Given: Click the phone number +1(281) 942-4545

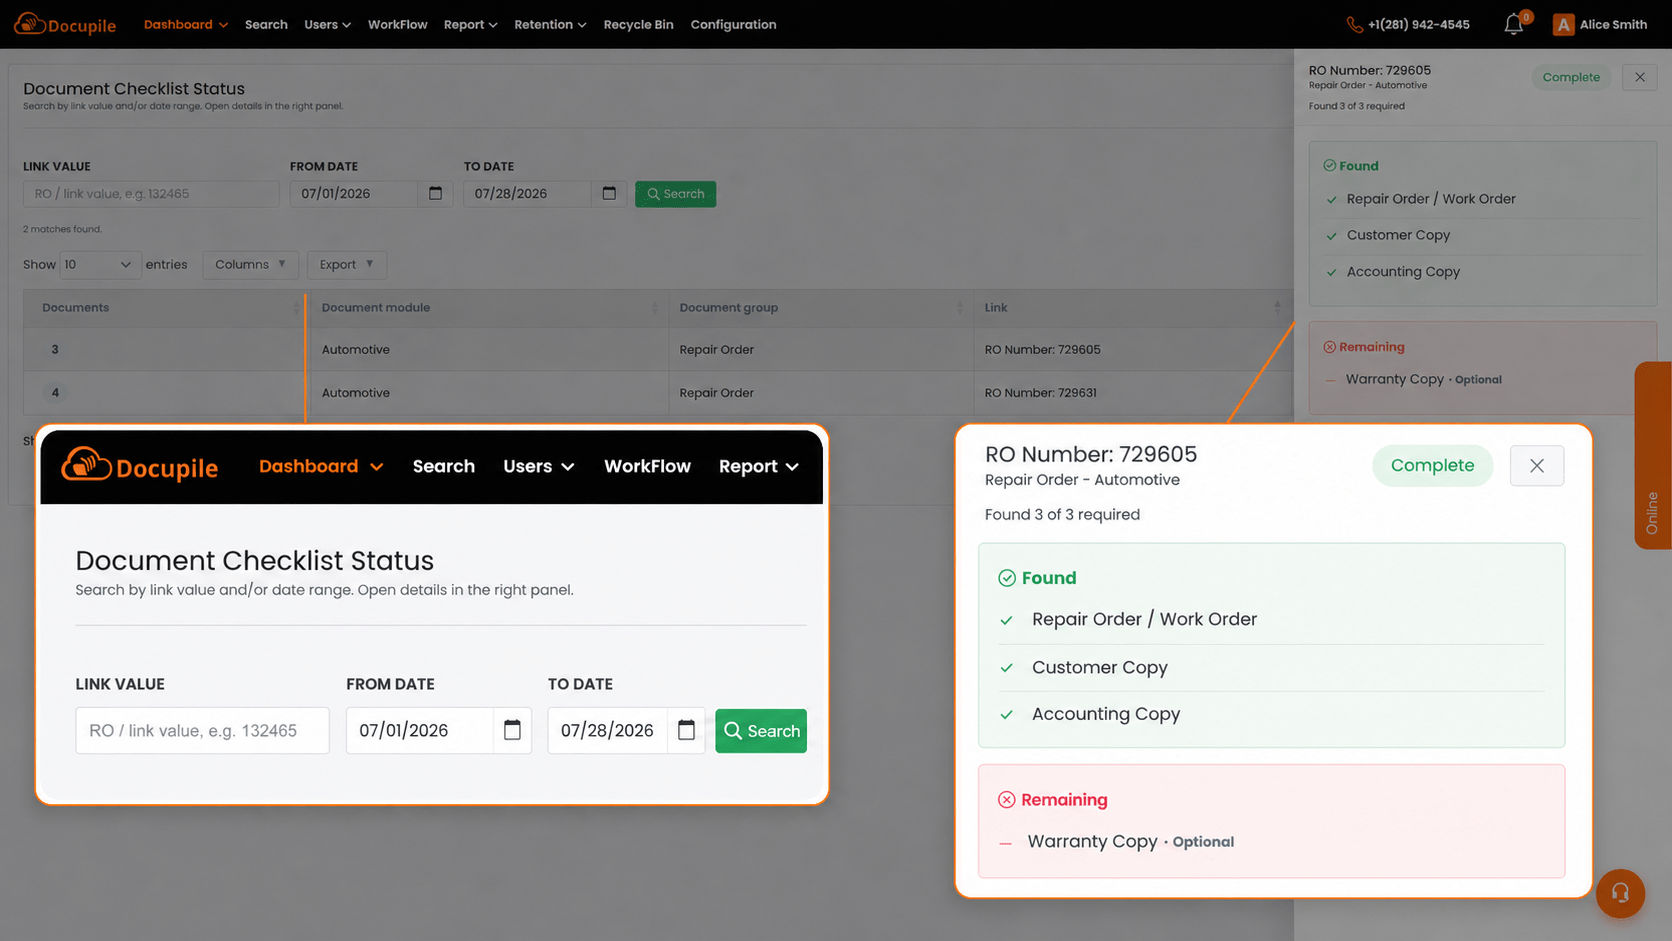Looking at the screenshot, I should click(x=1418, y=24).
